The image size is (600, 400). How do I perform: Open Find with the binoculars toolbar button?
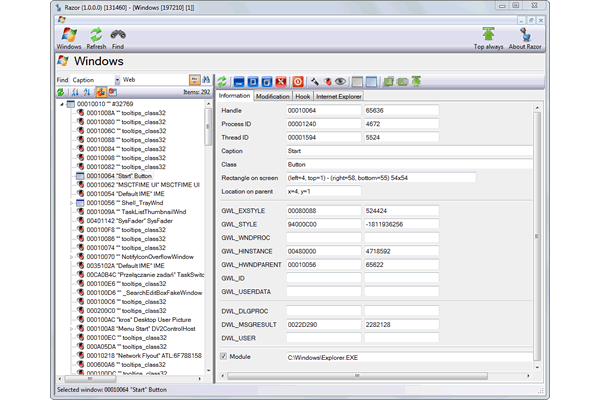tap(118, 38)
